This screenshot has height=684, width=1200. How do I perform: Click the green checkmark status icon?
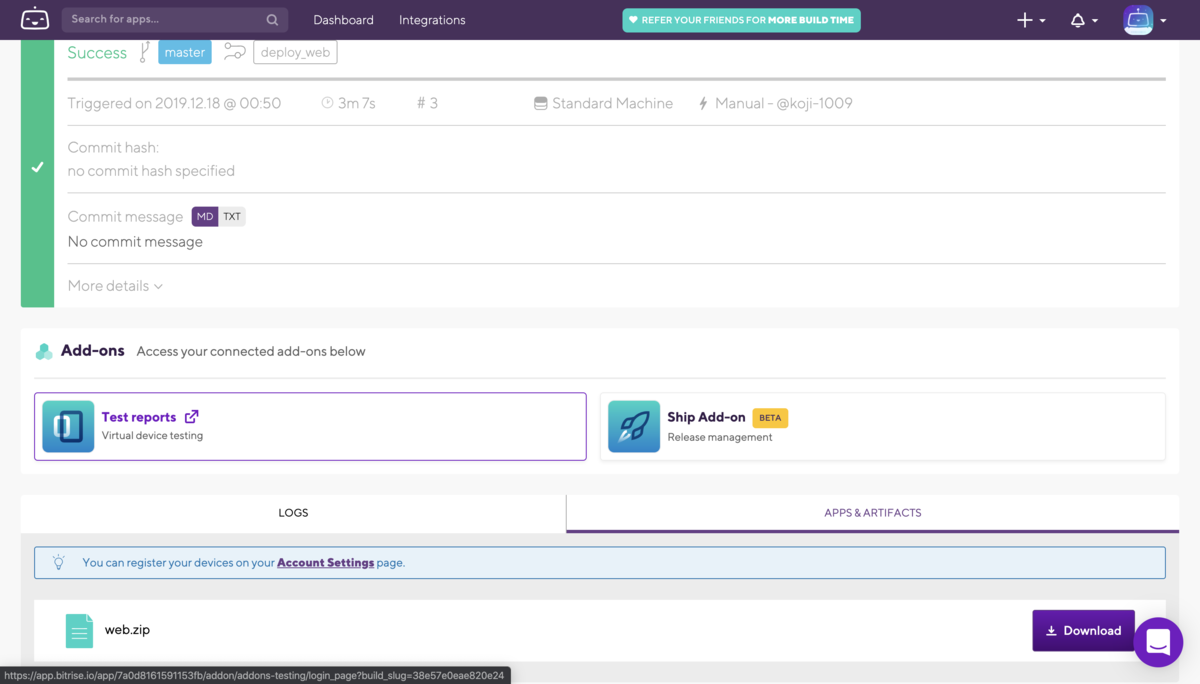tap(37, 167)
